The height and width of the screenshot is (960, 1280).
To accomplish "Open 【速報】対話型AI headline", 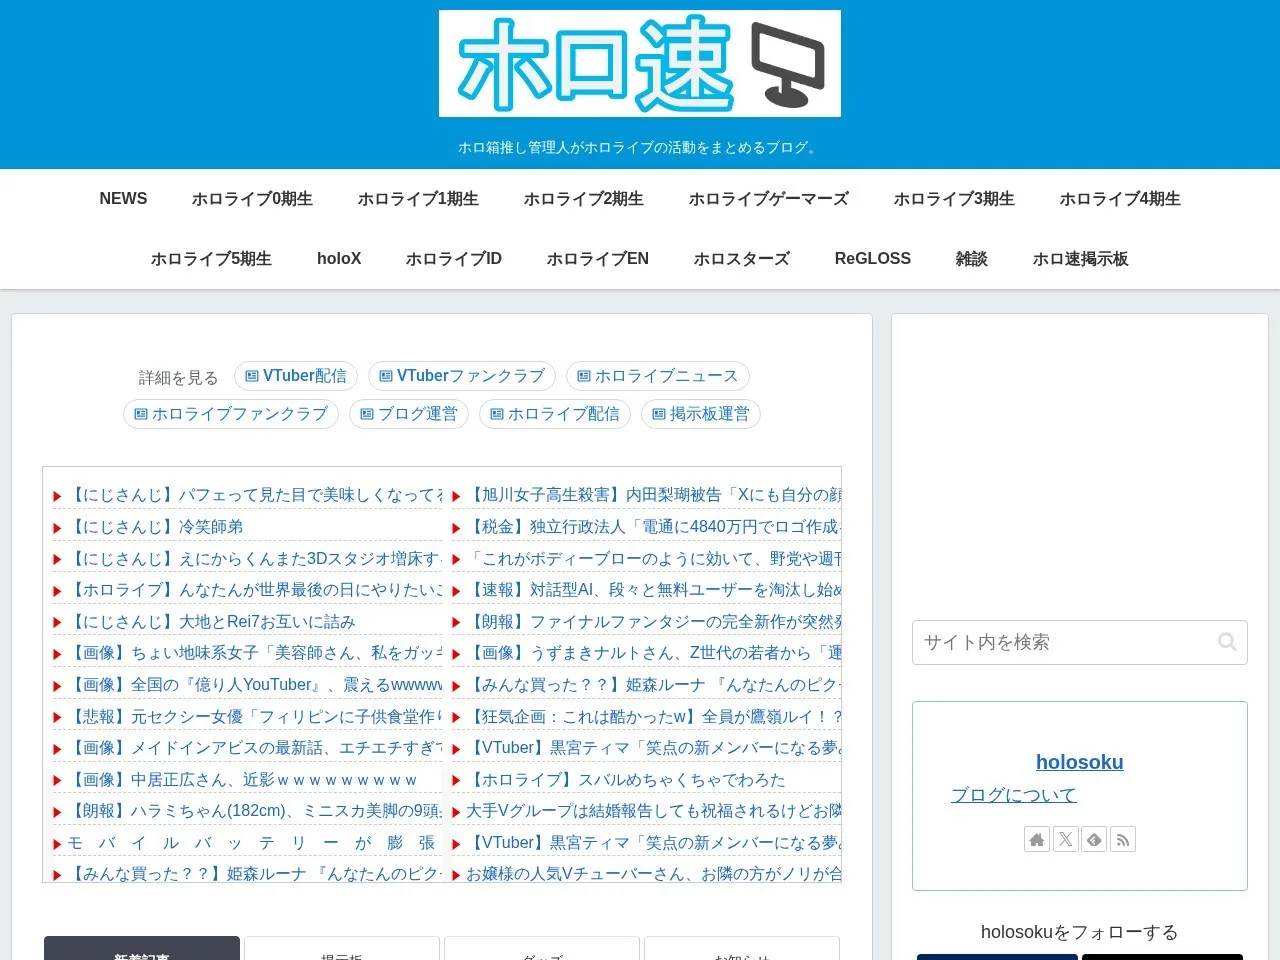I will pyautogui.click(x=654, y=590).
